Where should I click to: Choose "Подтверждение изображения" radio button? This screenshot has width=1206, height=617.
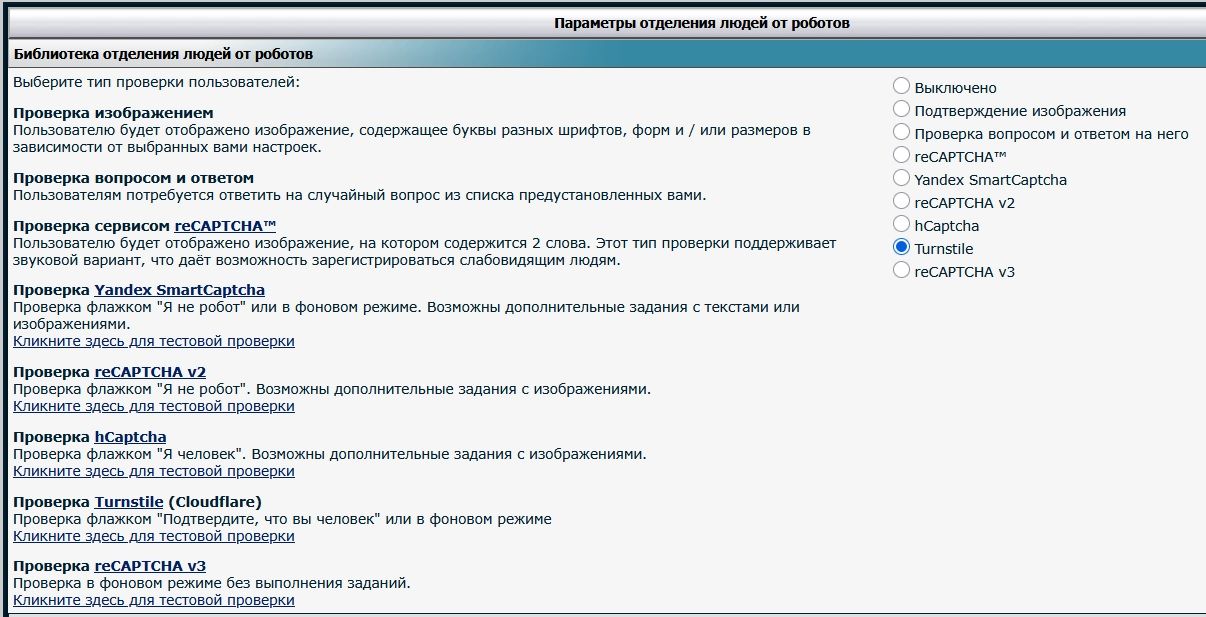pos(902,110)
